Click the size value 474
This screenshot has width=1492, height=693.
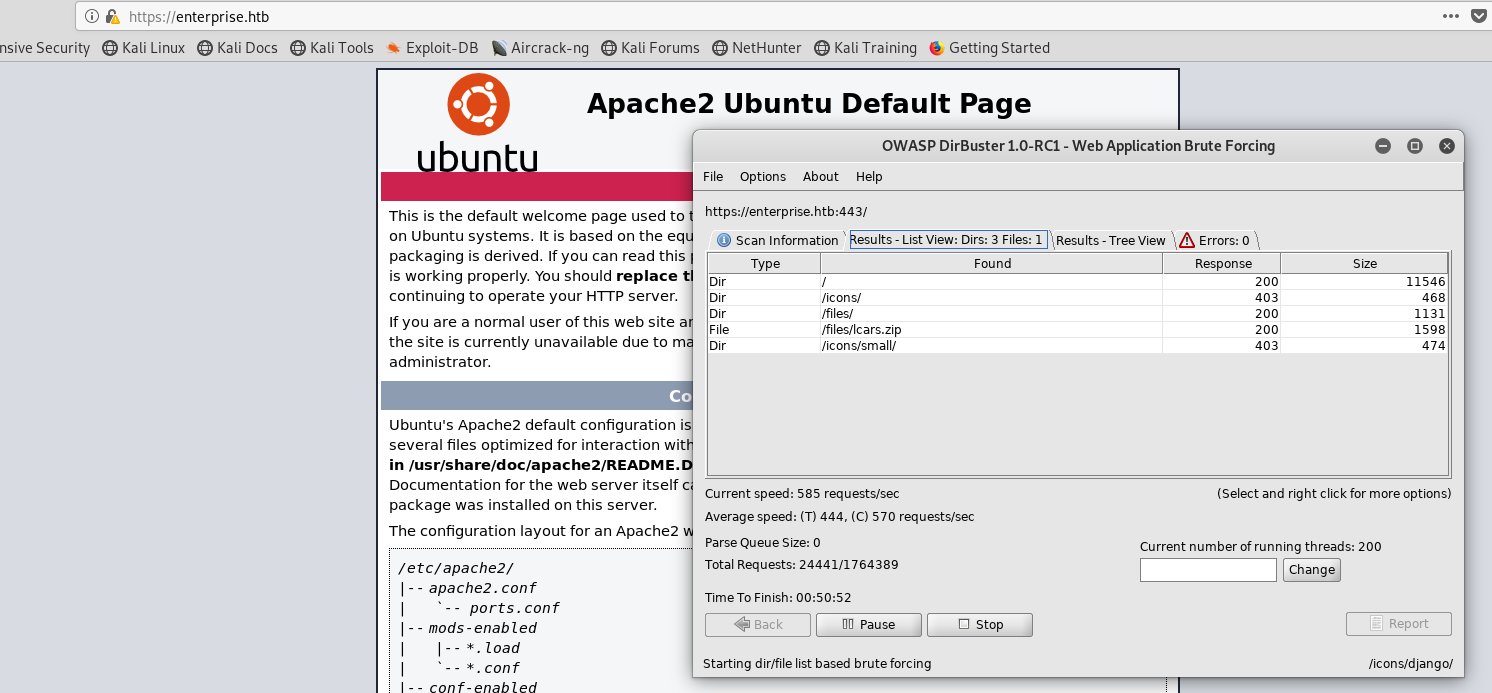coord(1432,346)
